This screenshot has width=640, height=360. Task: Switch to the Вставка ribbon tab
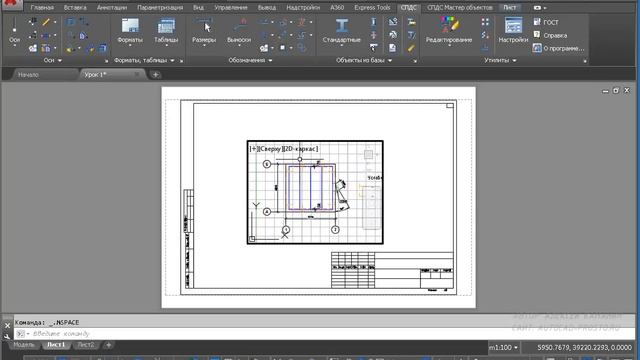click(75, 7)
